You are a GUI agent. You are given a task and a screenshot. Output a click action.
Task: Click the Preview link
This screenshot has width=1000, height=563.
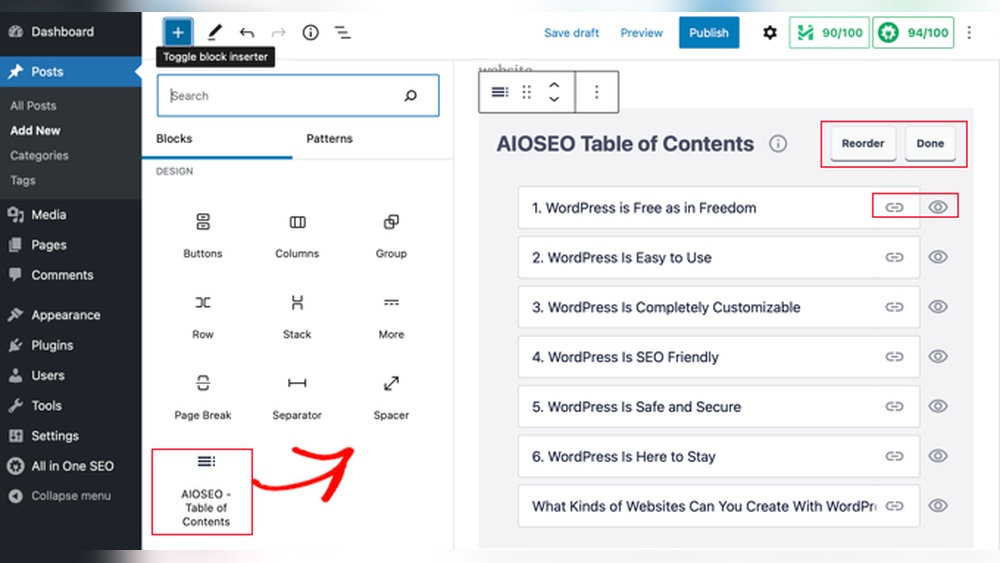point(641,33)
